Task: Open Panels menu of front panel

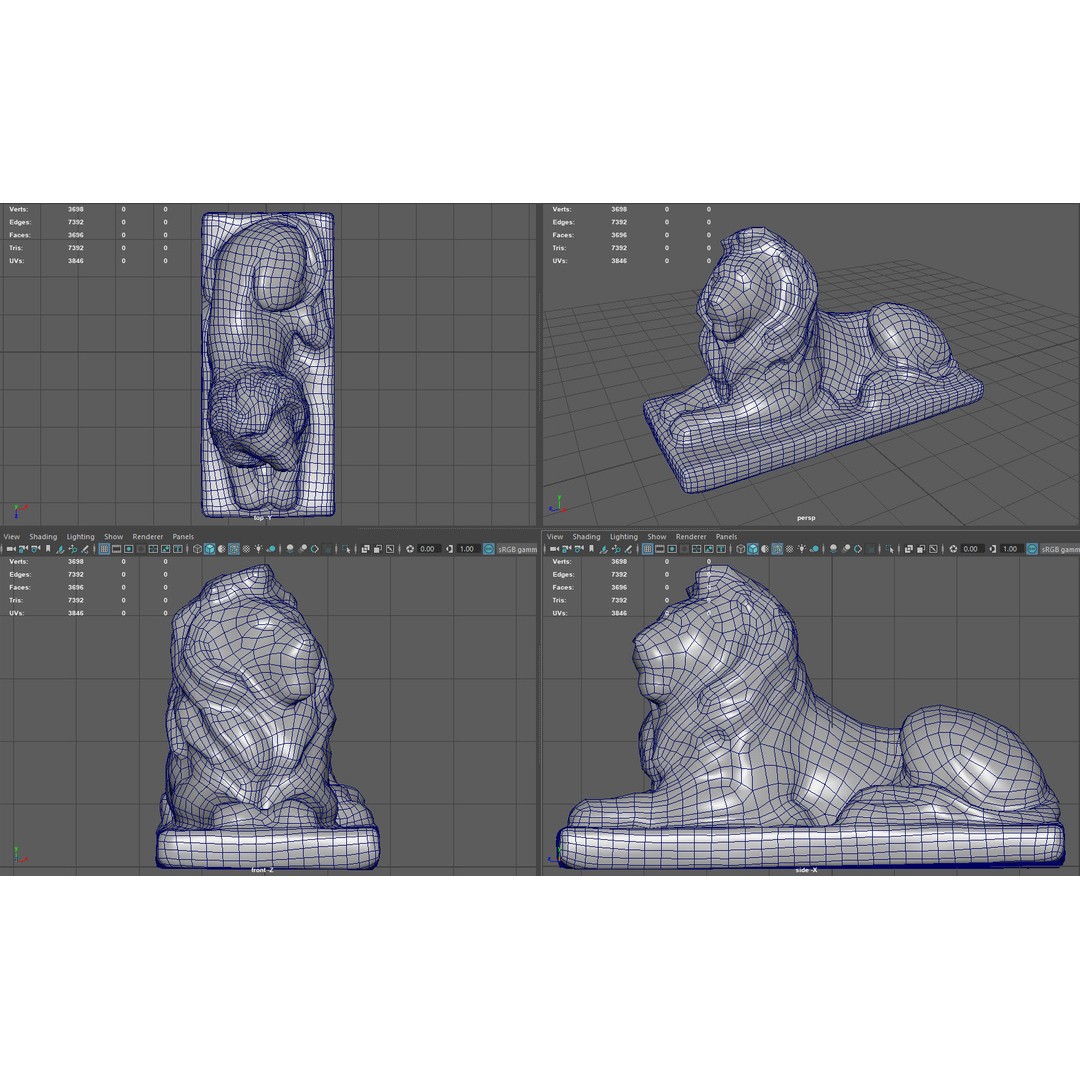Action: [183, 537]
